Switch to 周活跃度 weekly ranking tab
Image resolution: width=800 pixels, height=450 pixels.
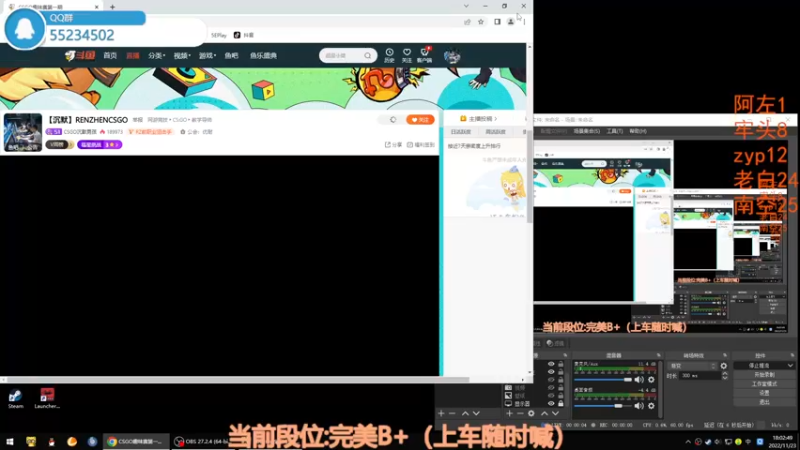click(x=495, y=132)
